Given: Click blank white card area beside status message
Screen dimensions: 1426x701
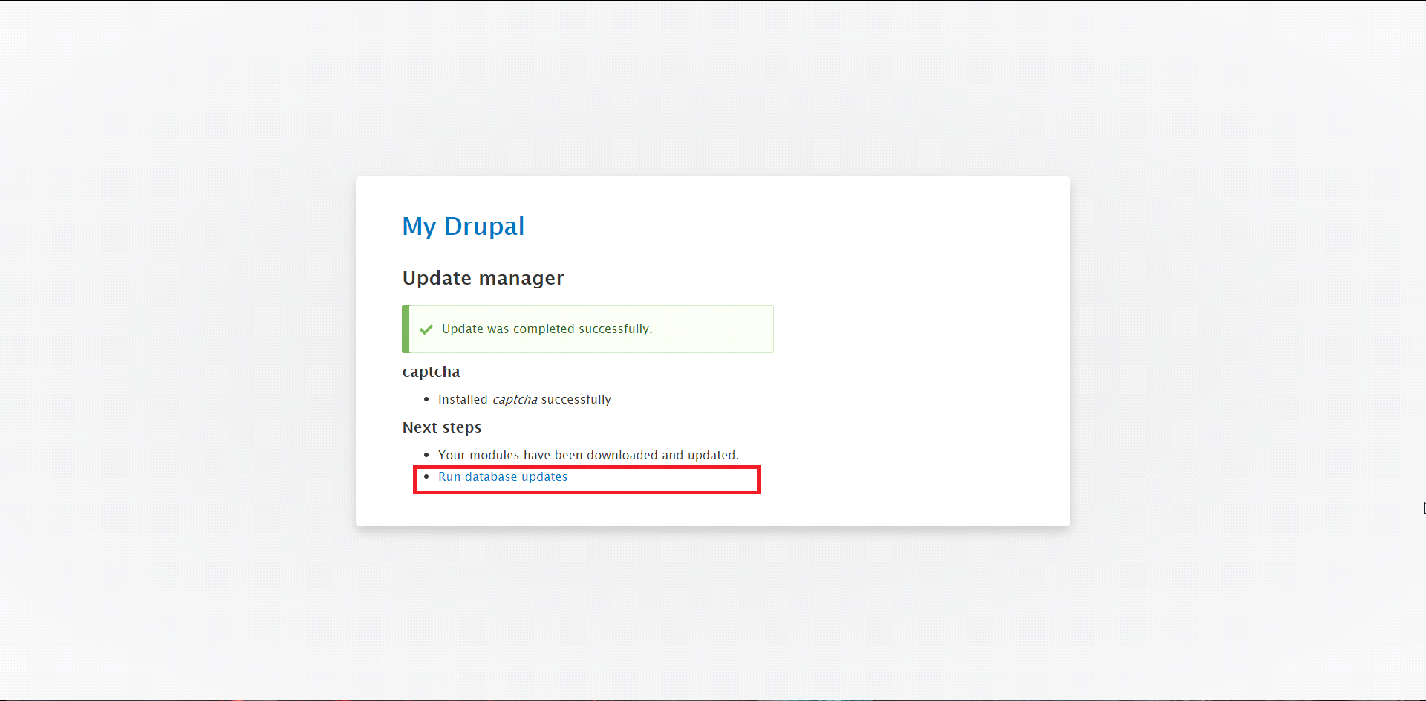Looking at the screenshot, I should click(x=910, y=329).
